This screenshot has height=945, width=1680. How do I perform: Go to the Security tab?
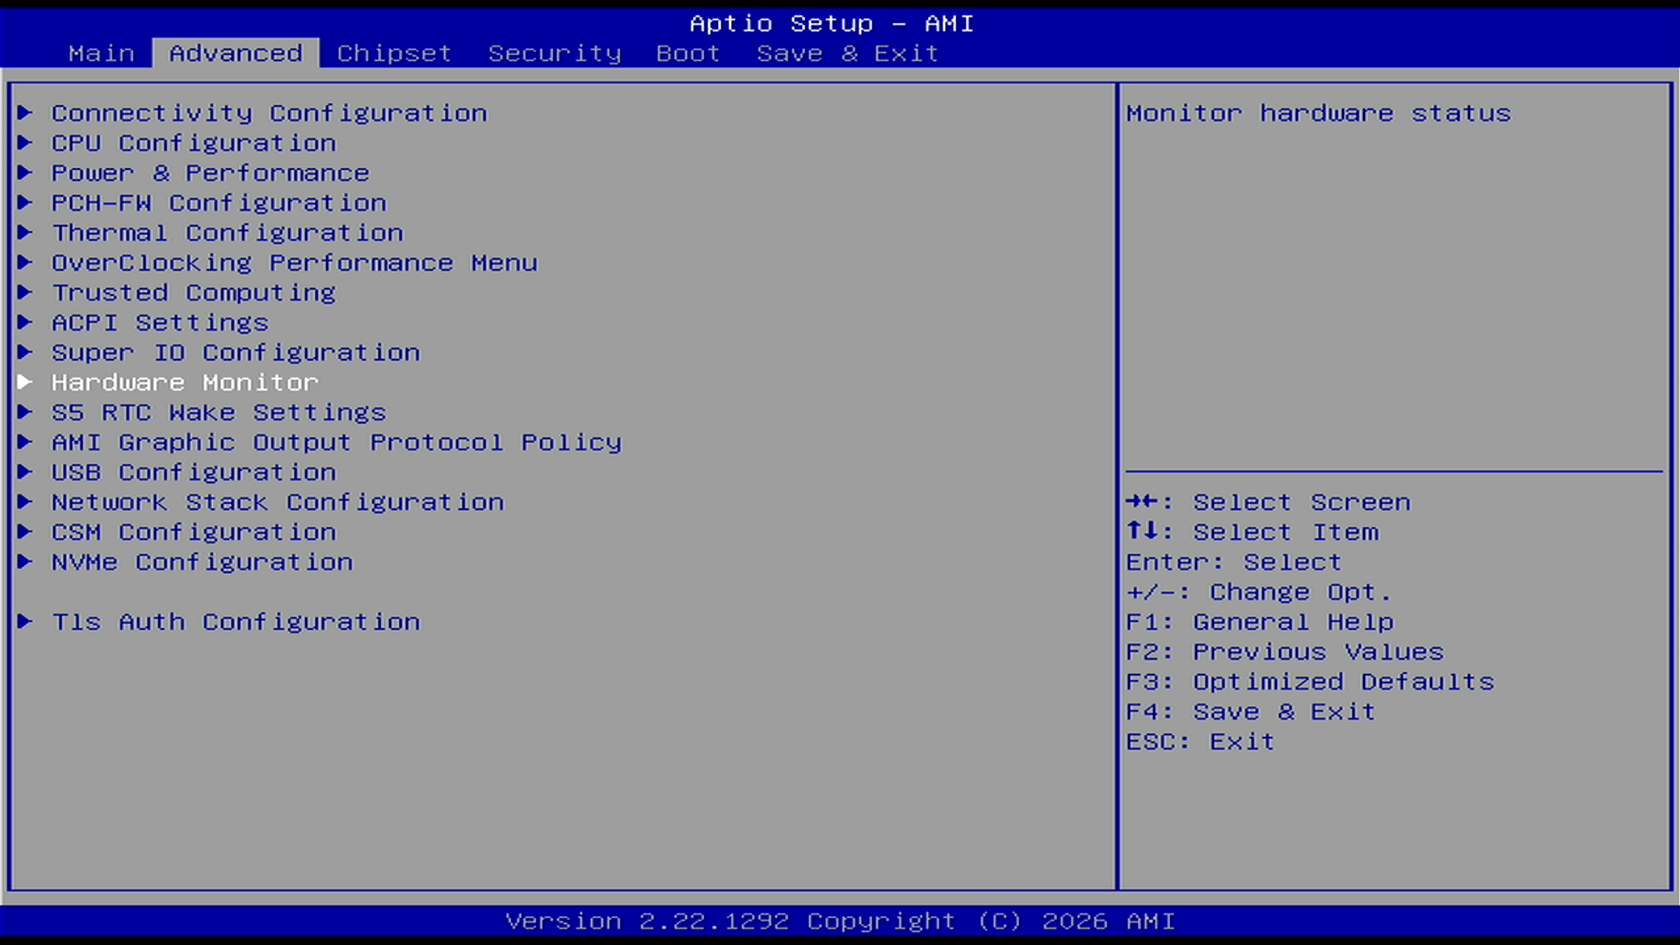click(554, 53)
